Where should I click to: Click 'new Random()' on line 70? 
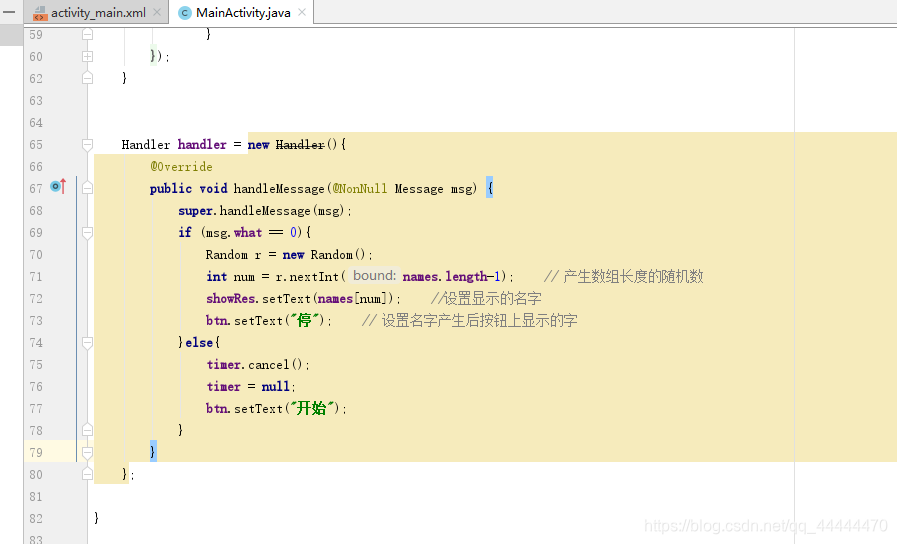(x=324, y=255)
